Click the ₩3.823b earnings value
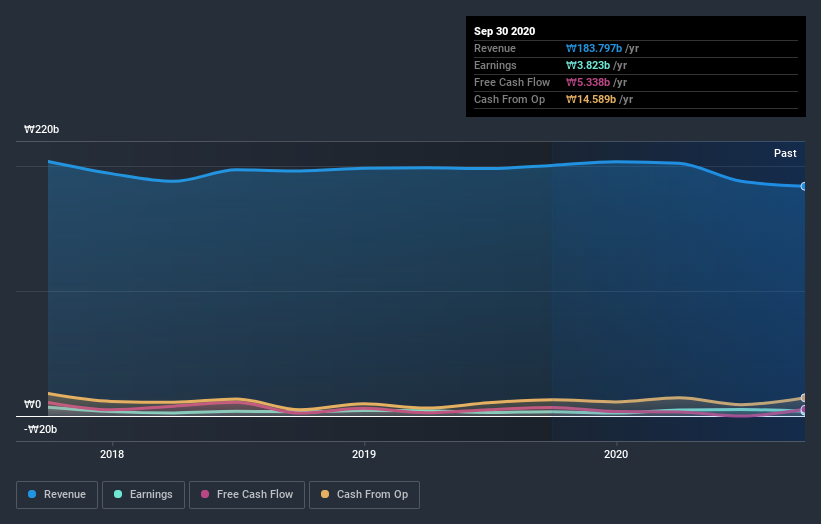This screenshot has height=524, width=821. [x=587, y=65]
